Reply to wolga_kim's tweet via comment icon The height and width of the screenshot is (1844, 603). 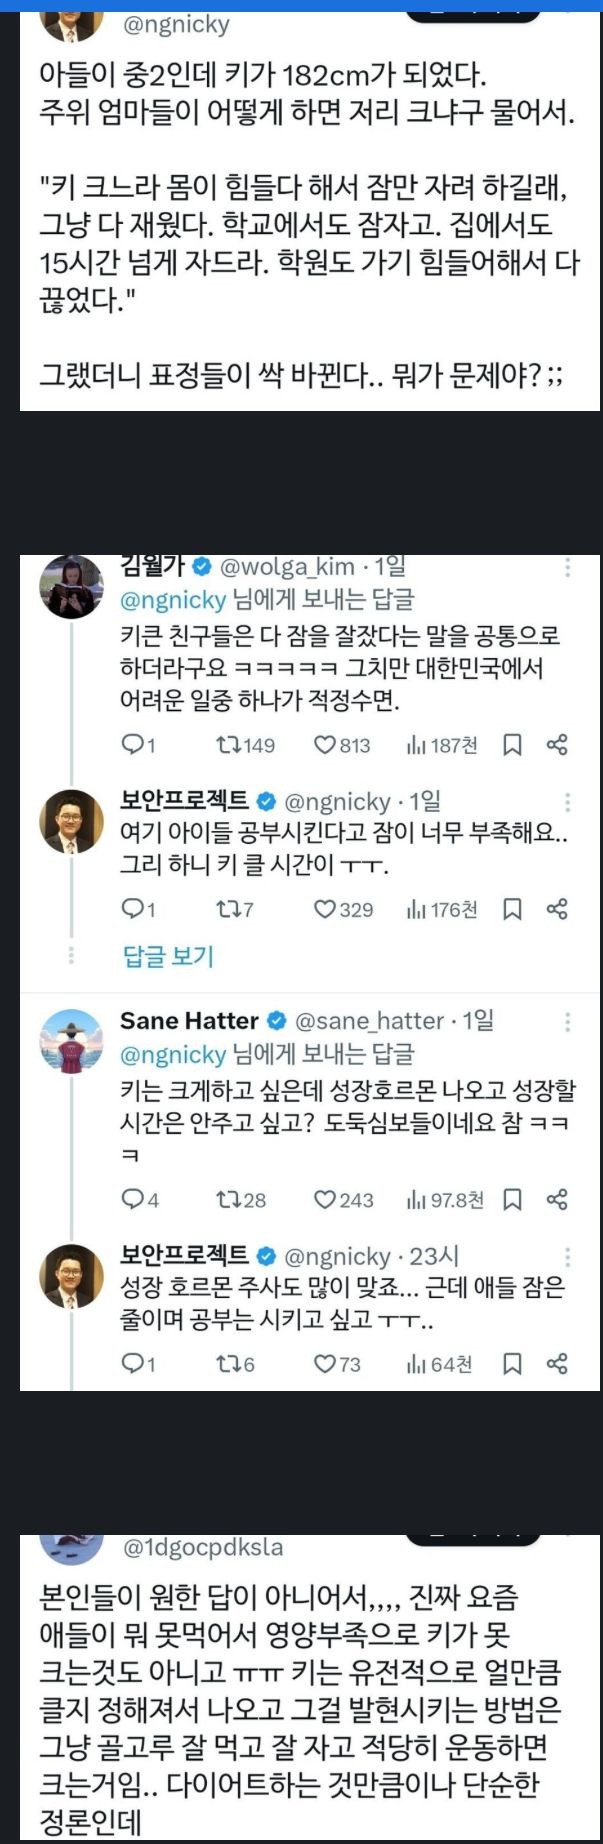[x=133, y=745]
